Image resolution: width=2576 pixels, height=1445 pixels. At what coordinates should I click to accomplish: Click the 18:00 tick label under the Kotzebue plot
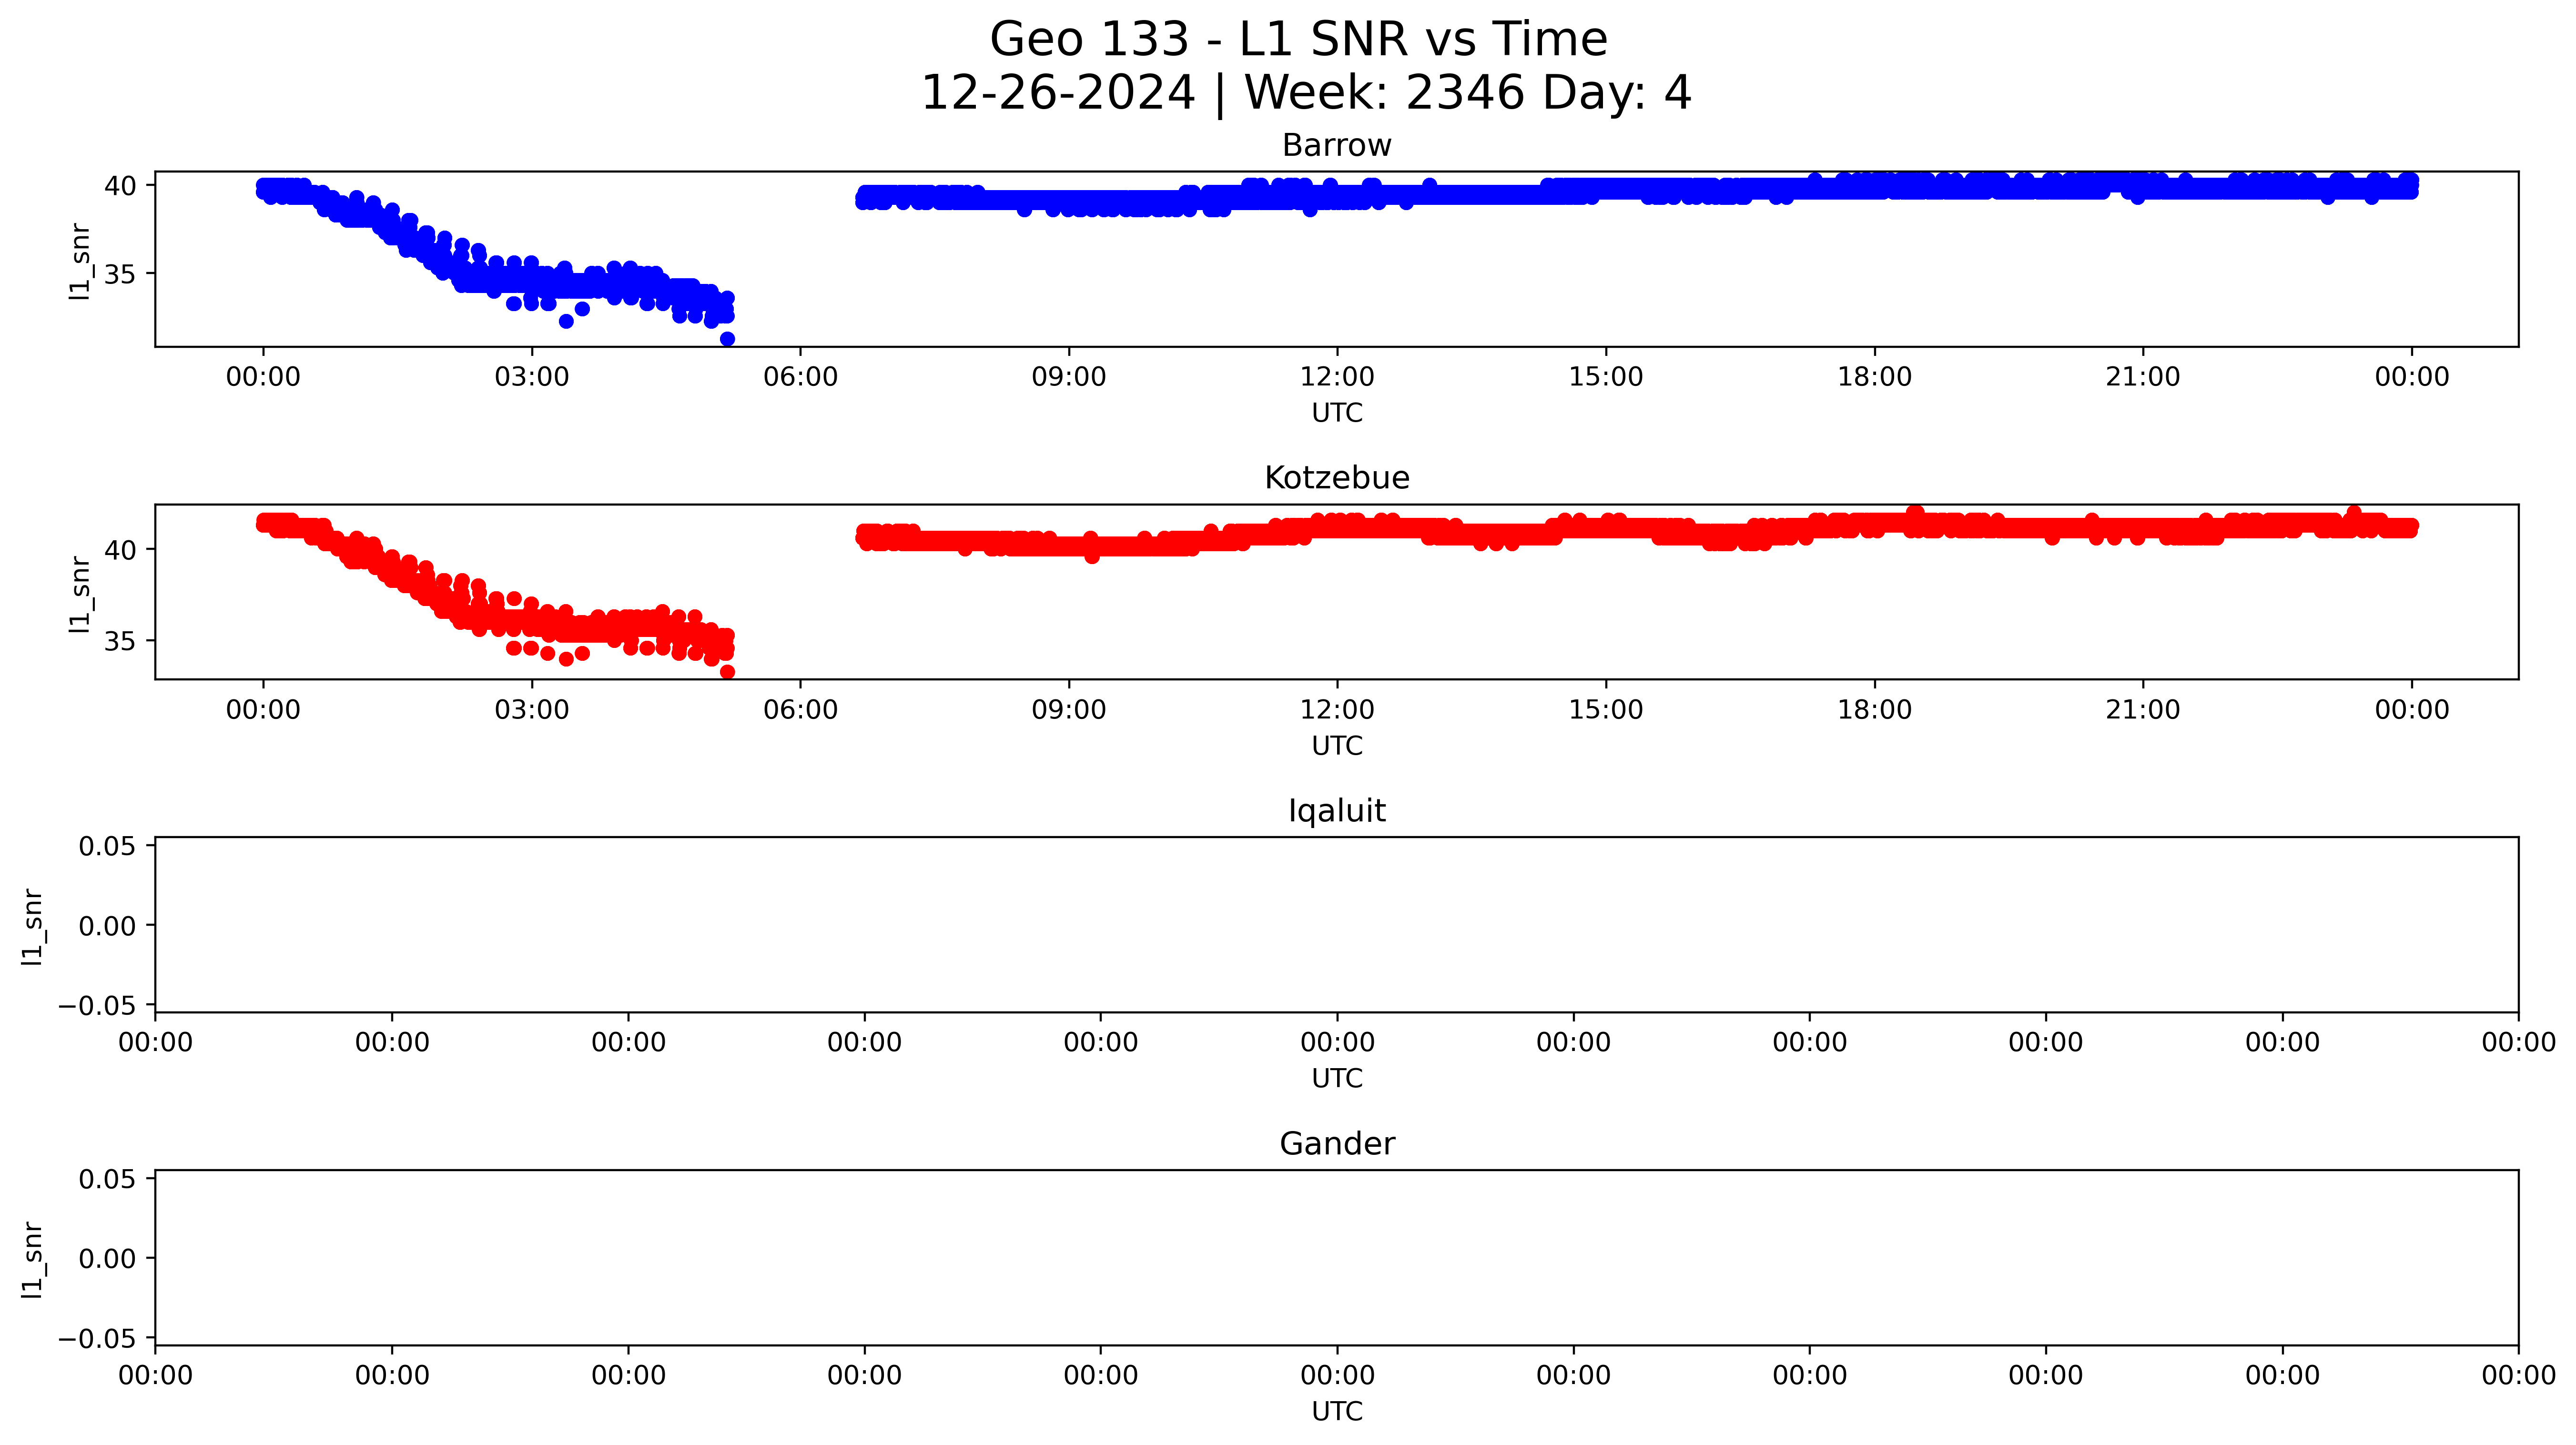[x=1874, y=710]
